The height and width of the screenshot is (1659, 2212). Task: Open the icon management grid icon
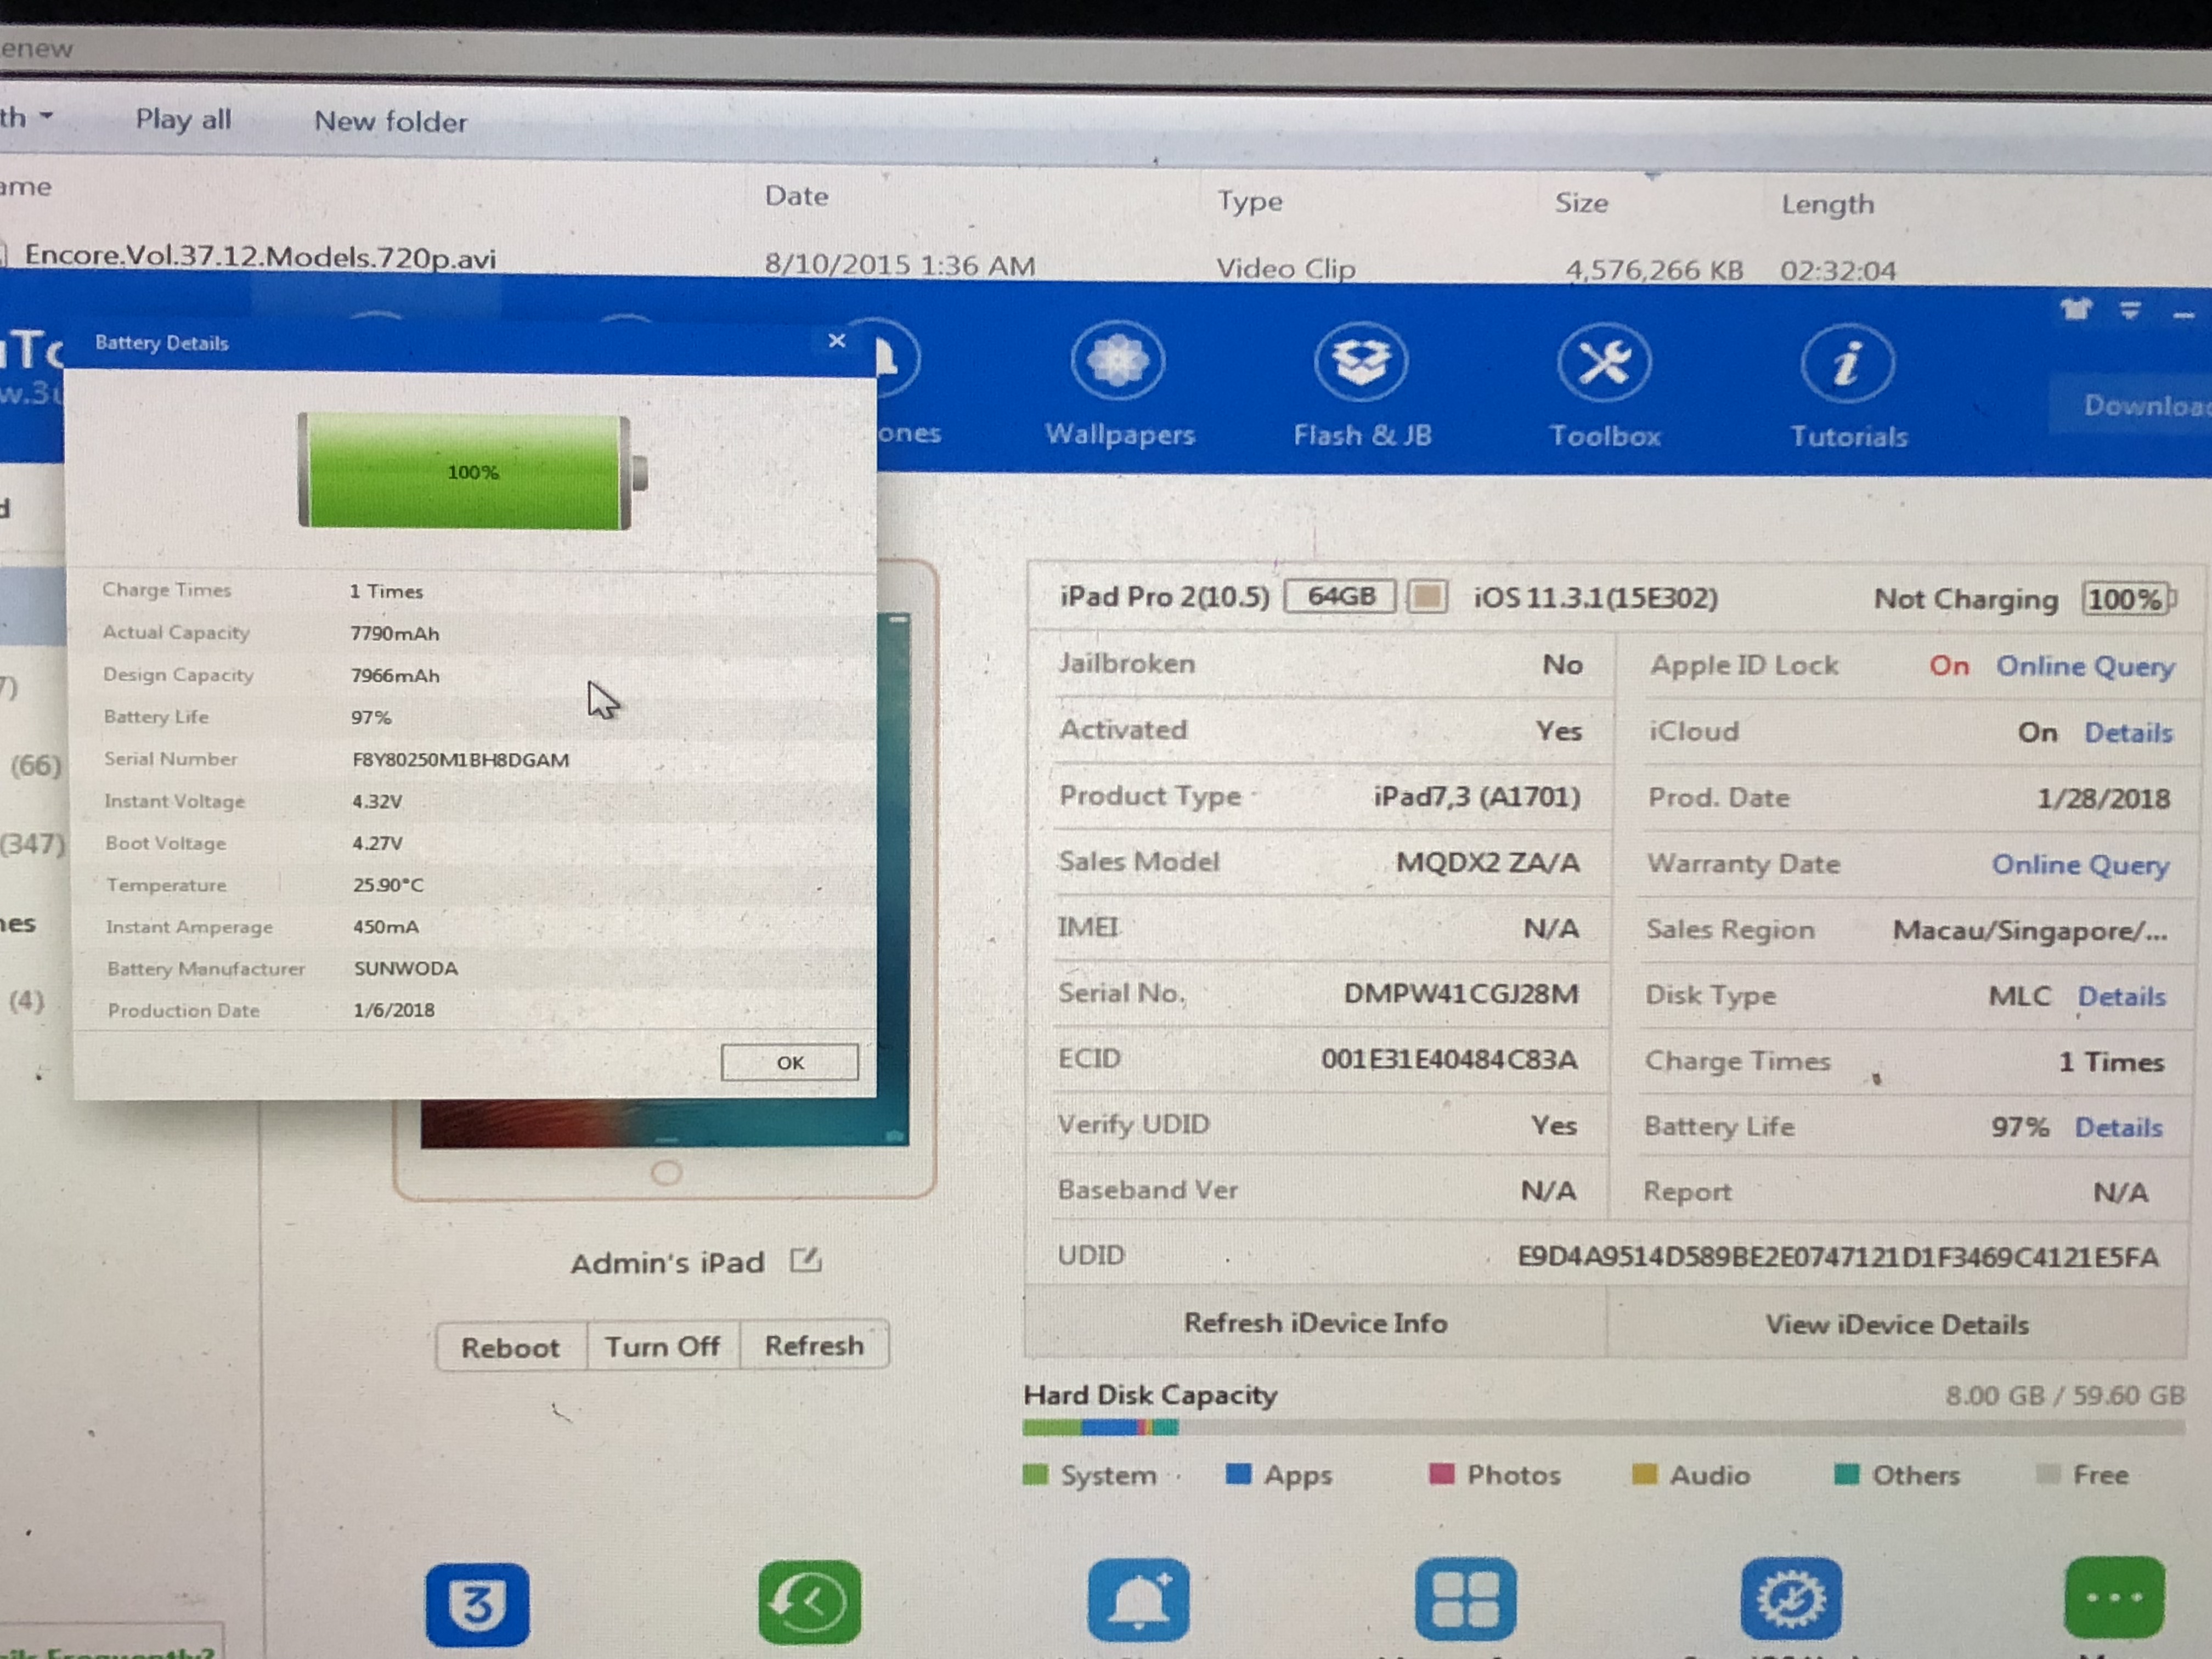pyautogui.click(x=1465, y=1598)
